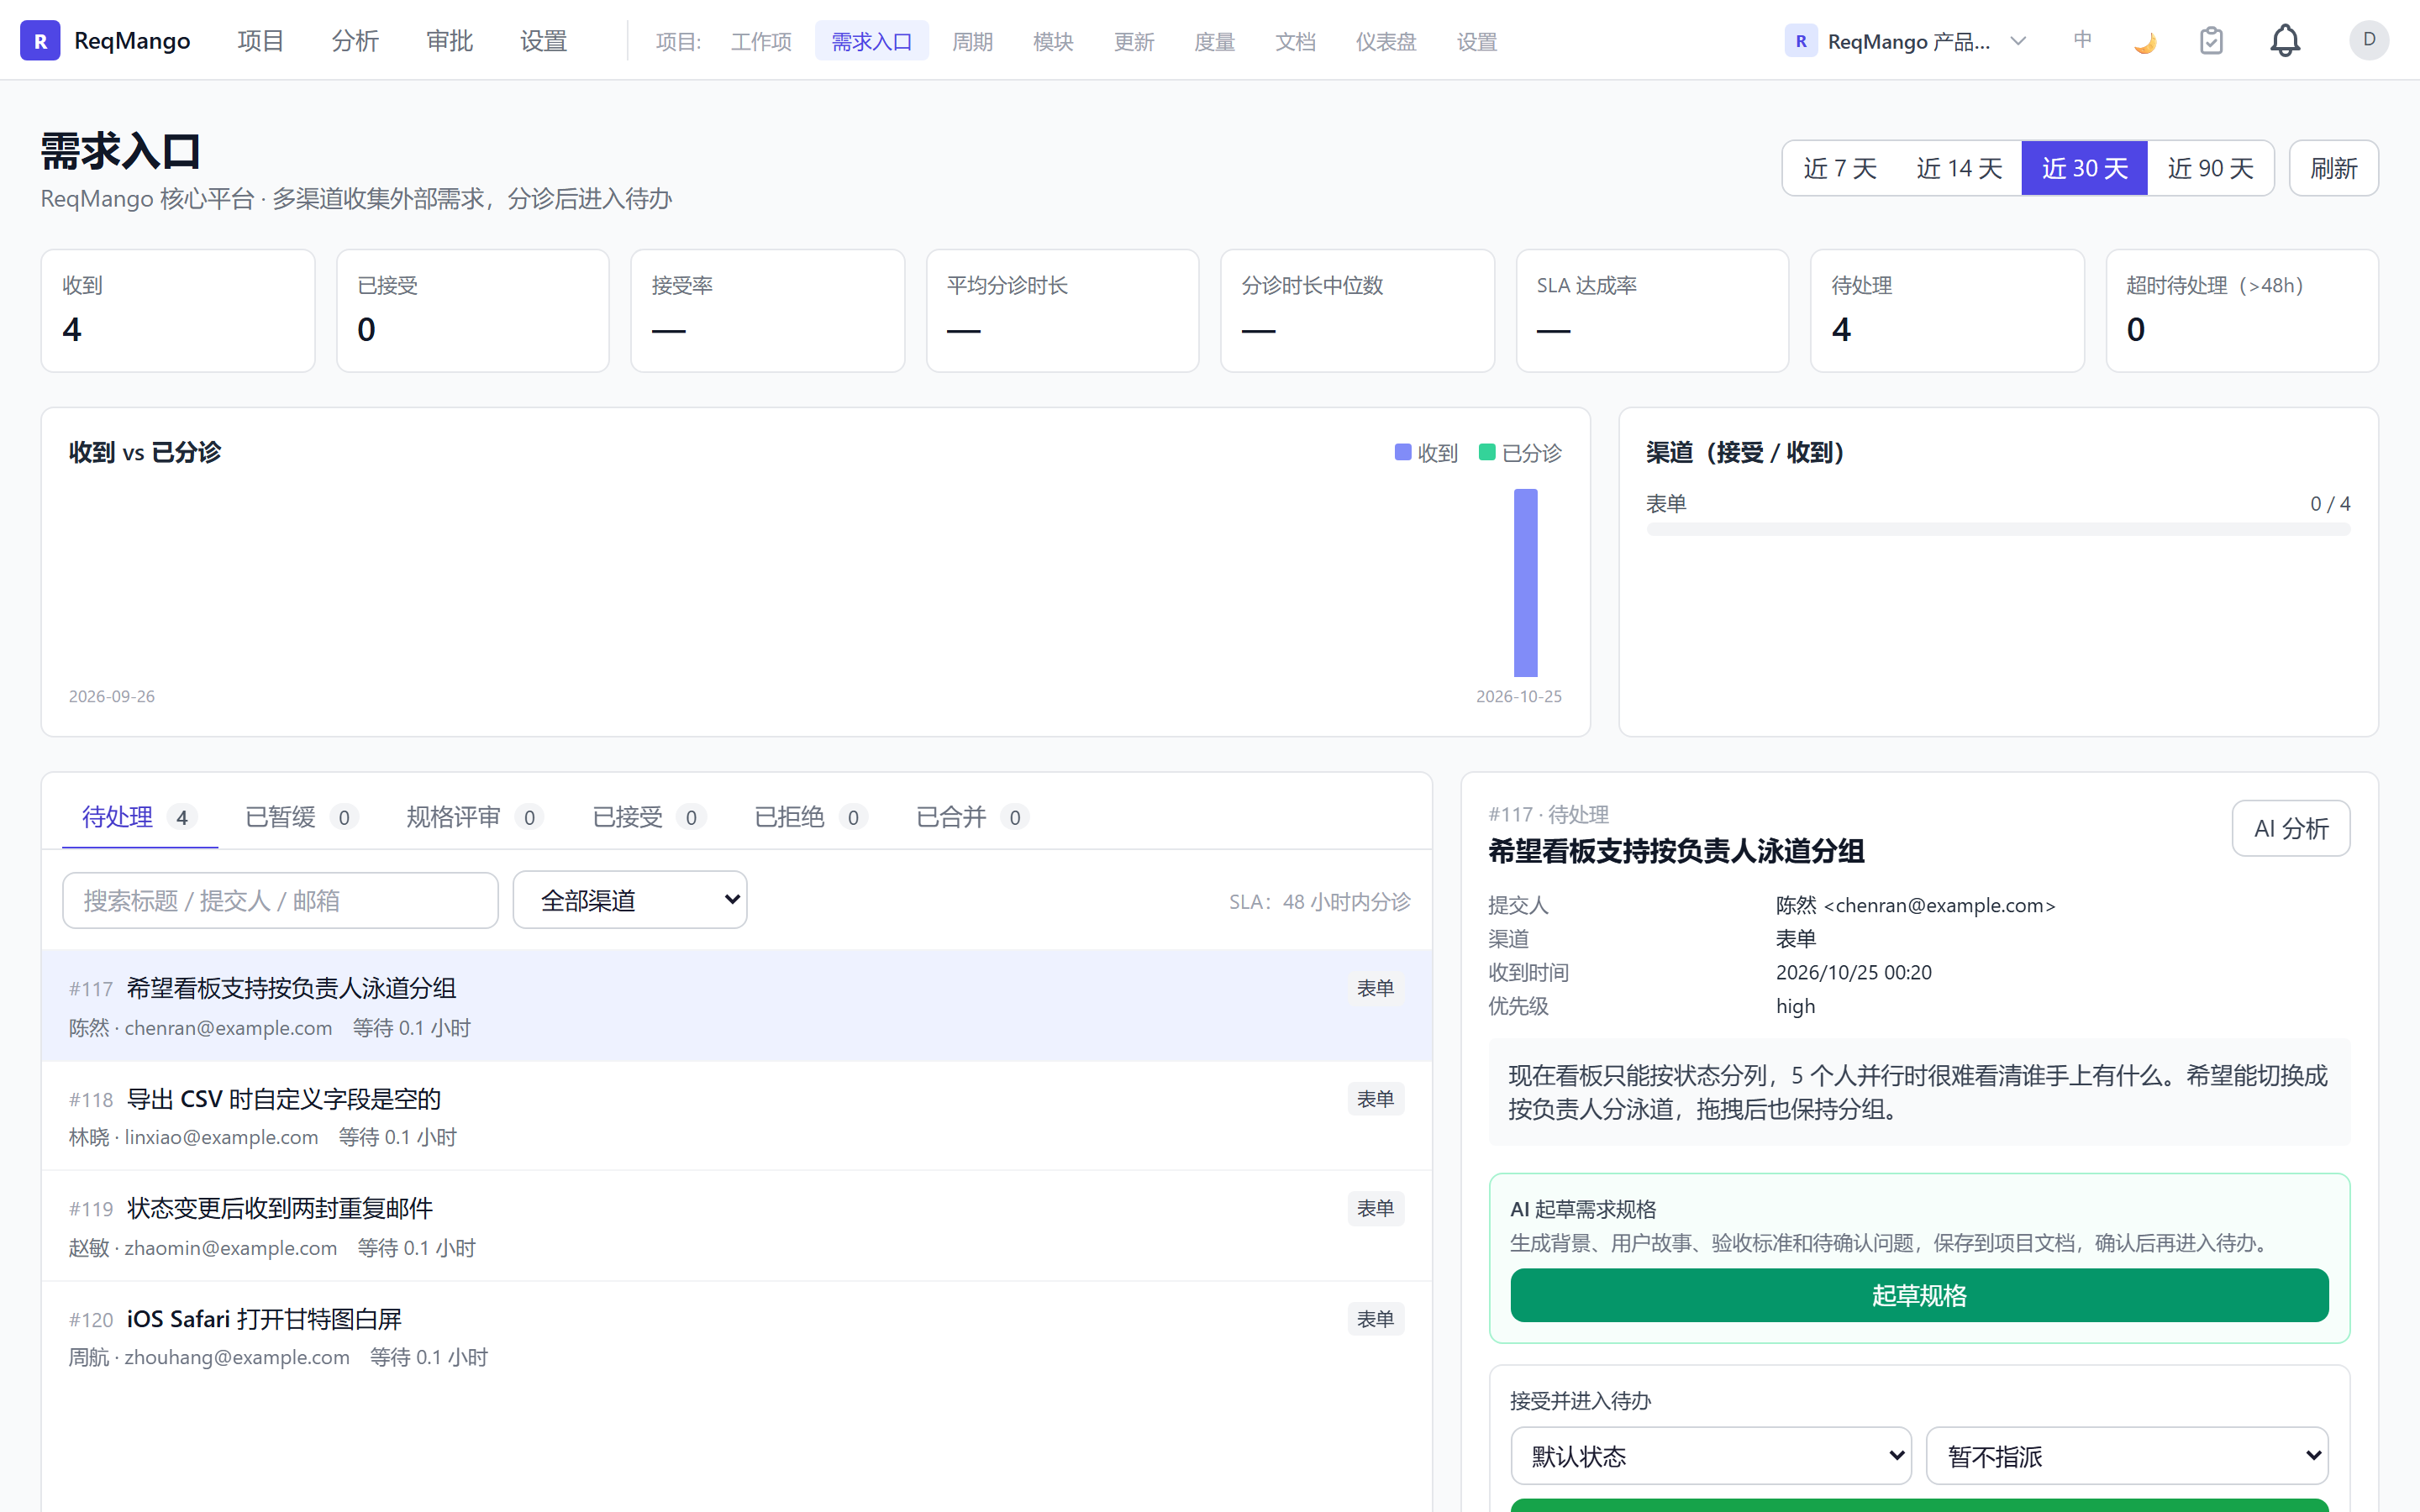Open user avatar D menu

coord(2369,40)
